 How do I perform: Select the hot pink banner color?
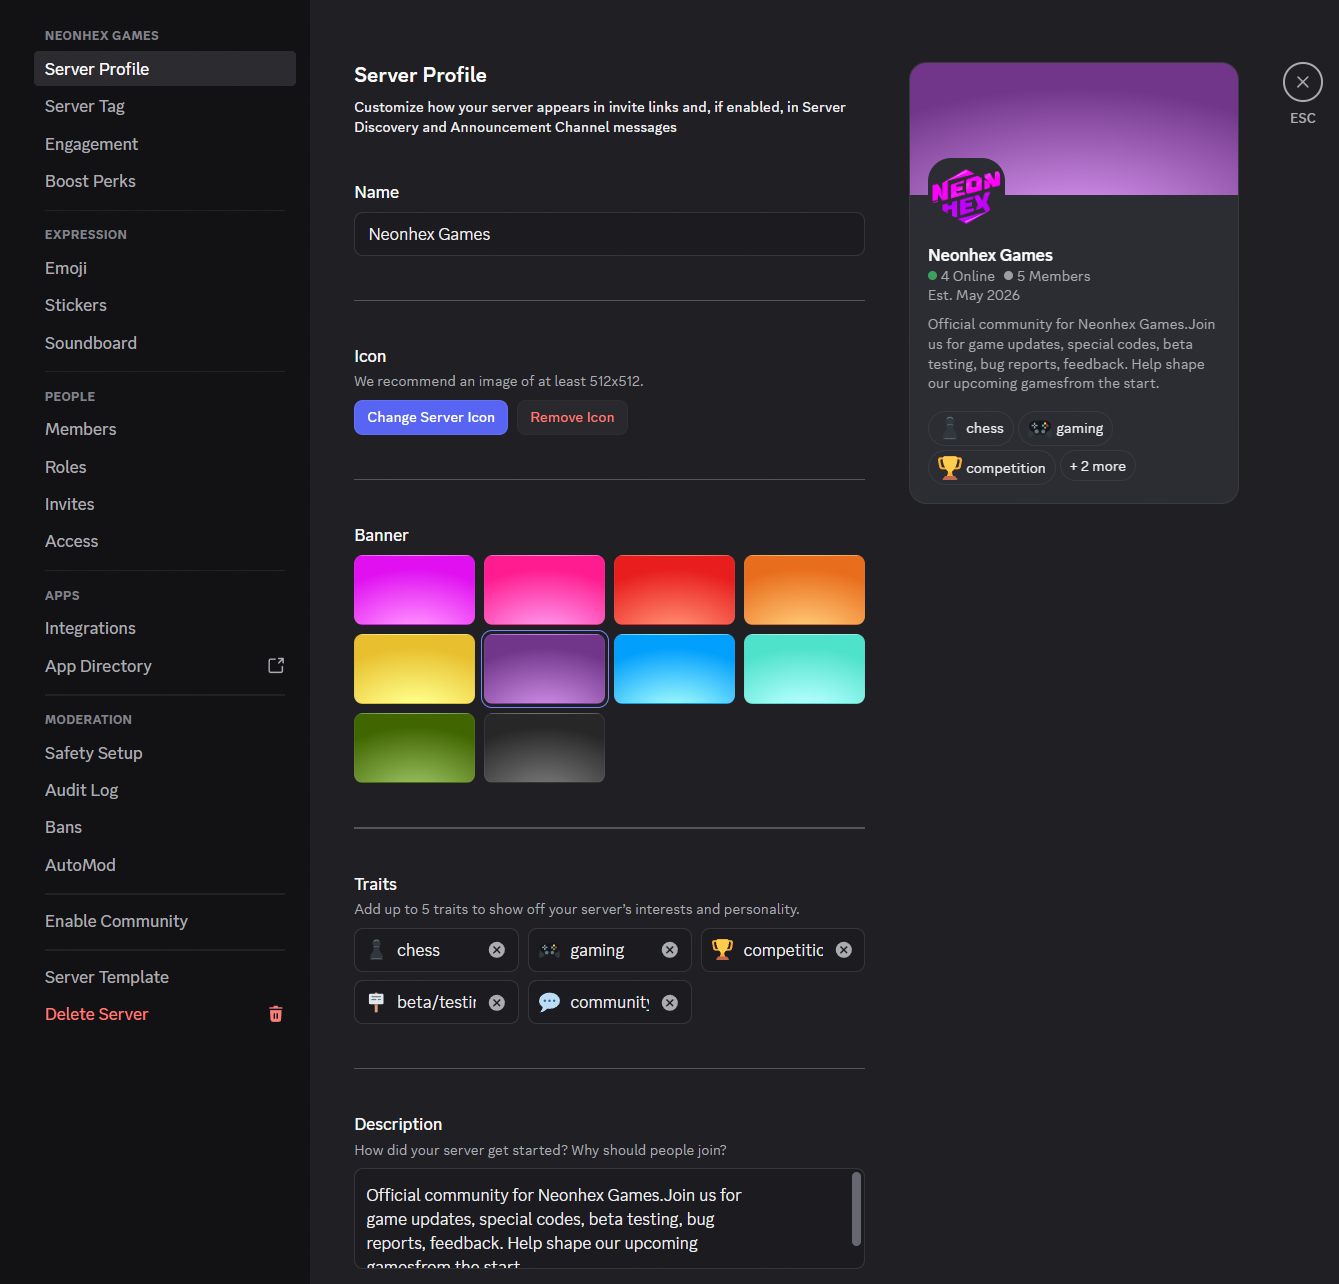(x=544, y=590)
